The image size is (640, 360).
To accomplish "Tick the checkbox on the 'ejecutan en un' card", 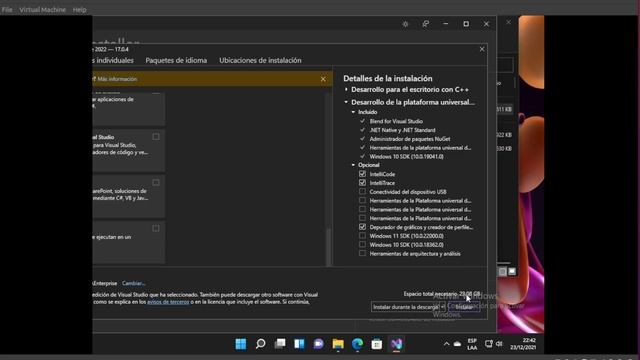I will click(x=156, y=228).
